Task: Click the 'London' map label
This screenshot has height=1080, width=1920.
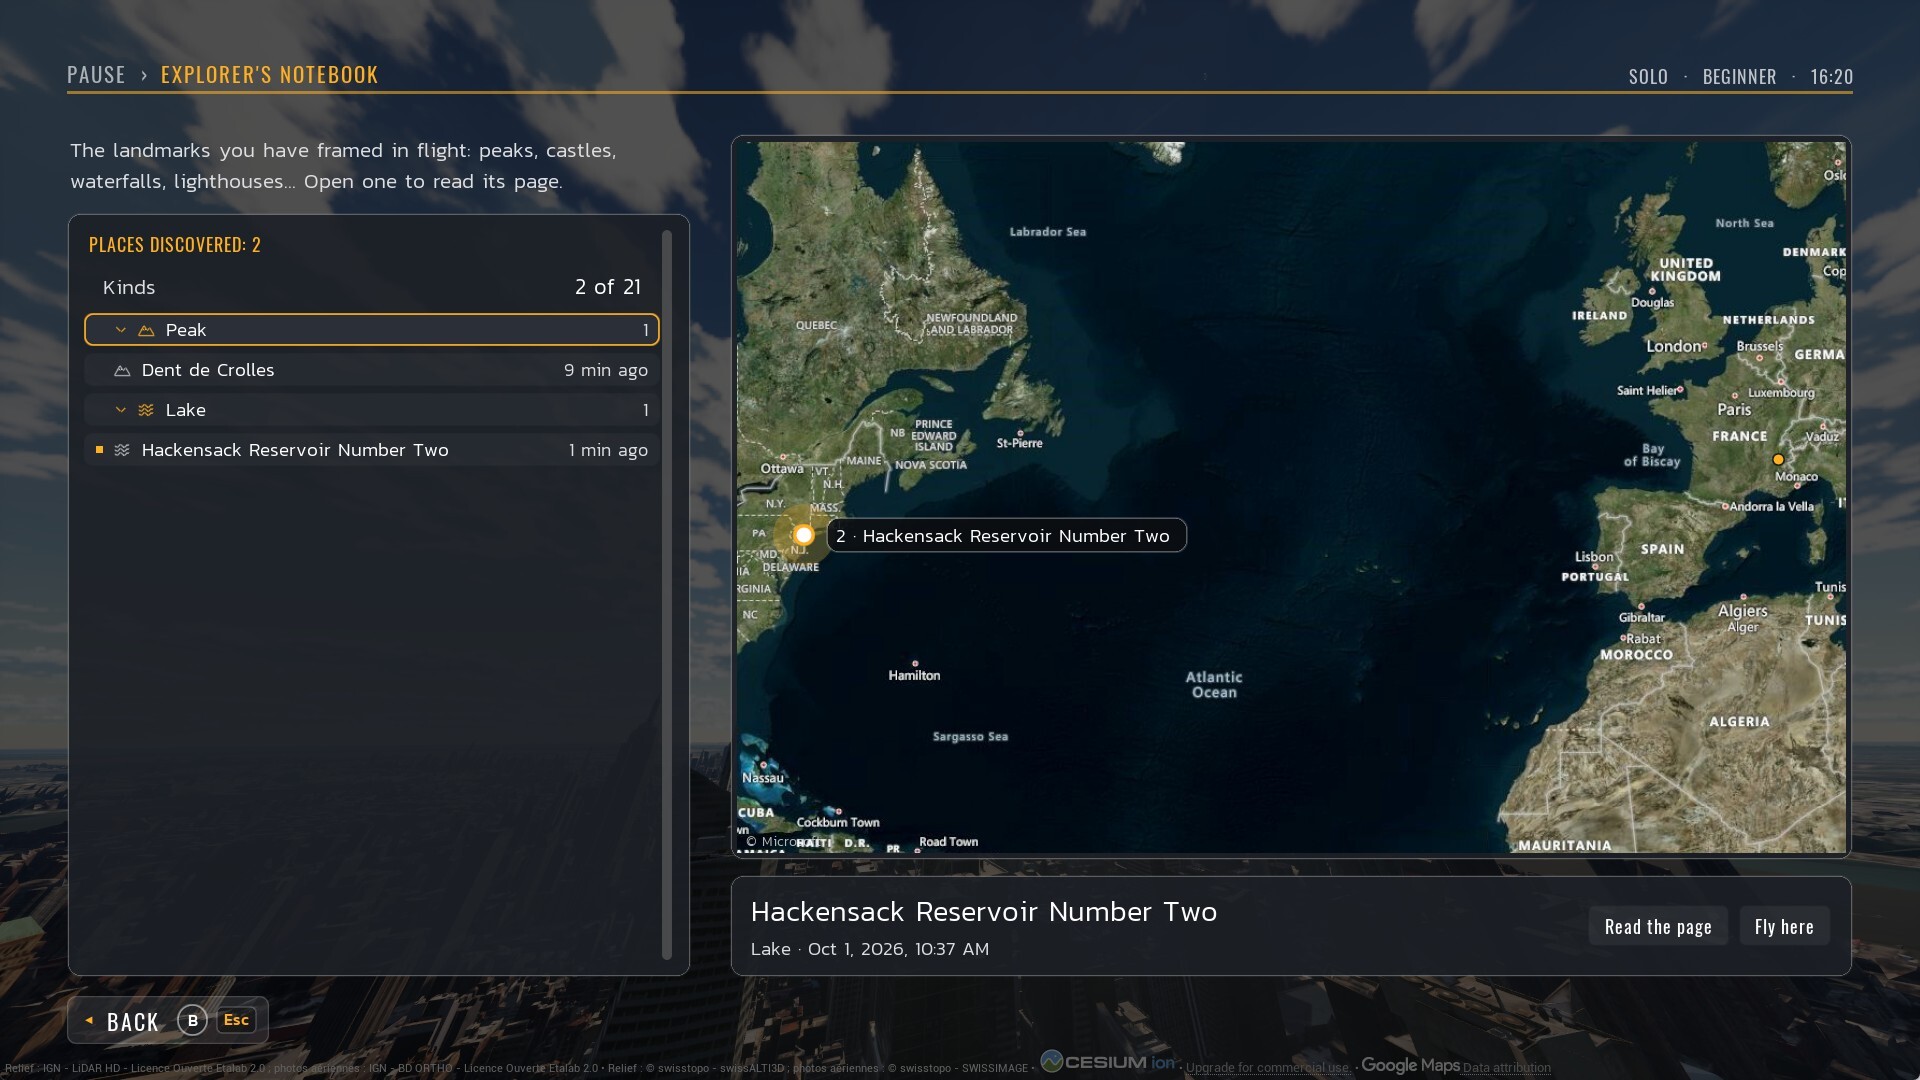Action: 1674,346
